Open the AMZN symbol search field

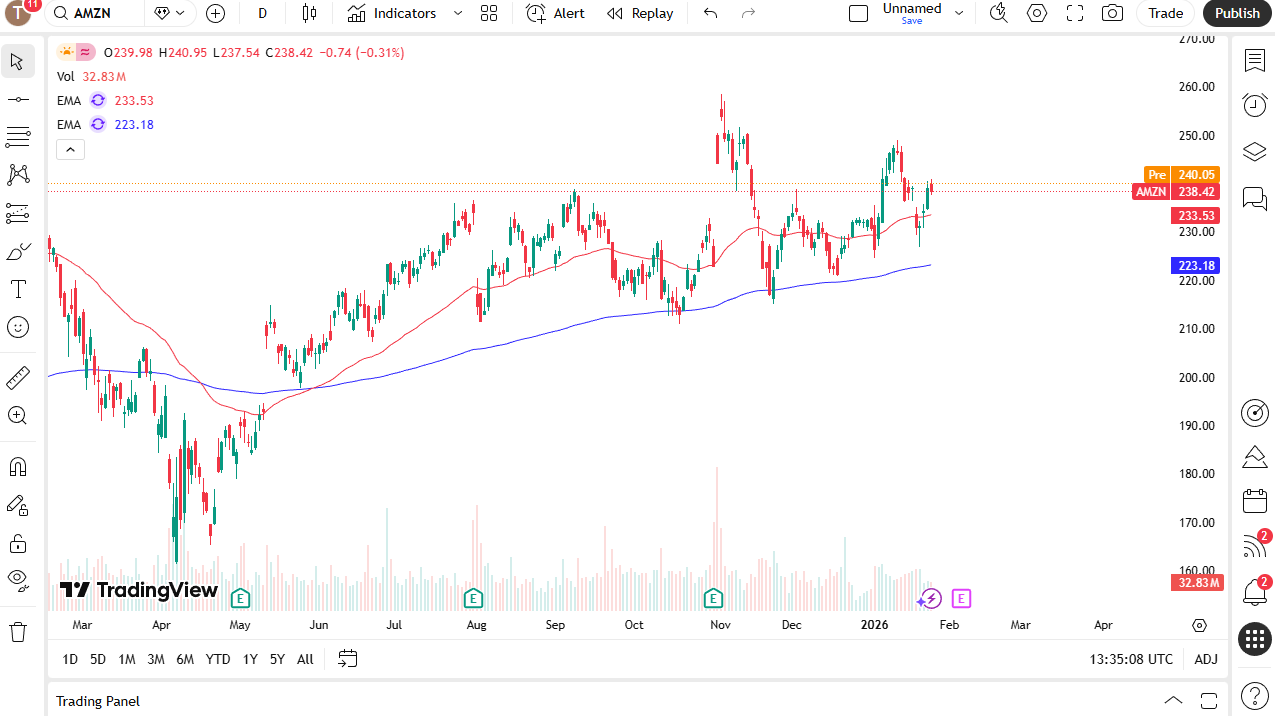click(x=93, y=13)
